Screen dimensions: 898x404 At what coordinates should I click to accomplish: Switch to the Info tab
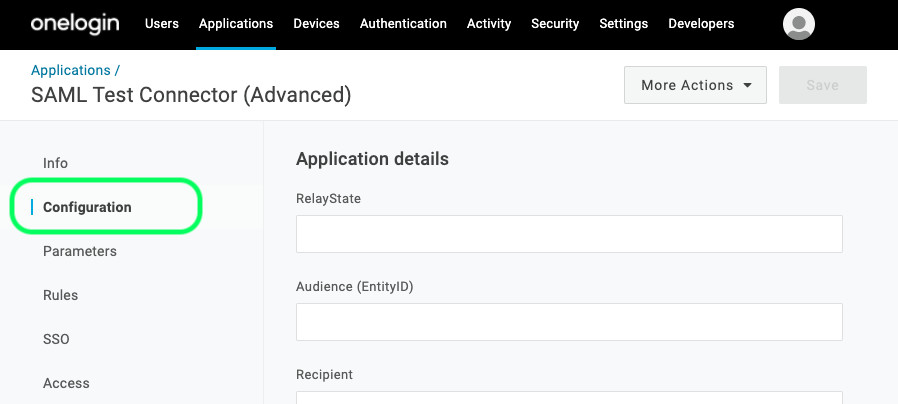[55, 163]
